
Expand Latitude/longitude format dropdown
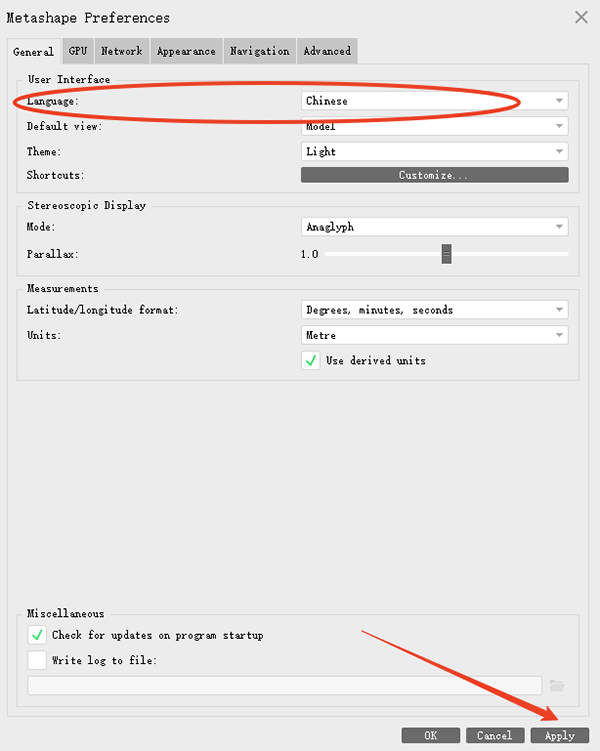434,310
